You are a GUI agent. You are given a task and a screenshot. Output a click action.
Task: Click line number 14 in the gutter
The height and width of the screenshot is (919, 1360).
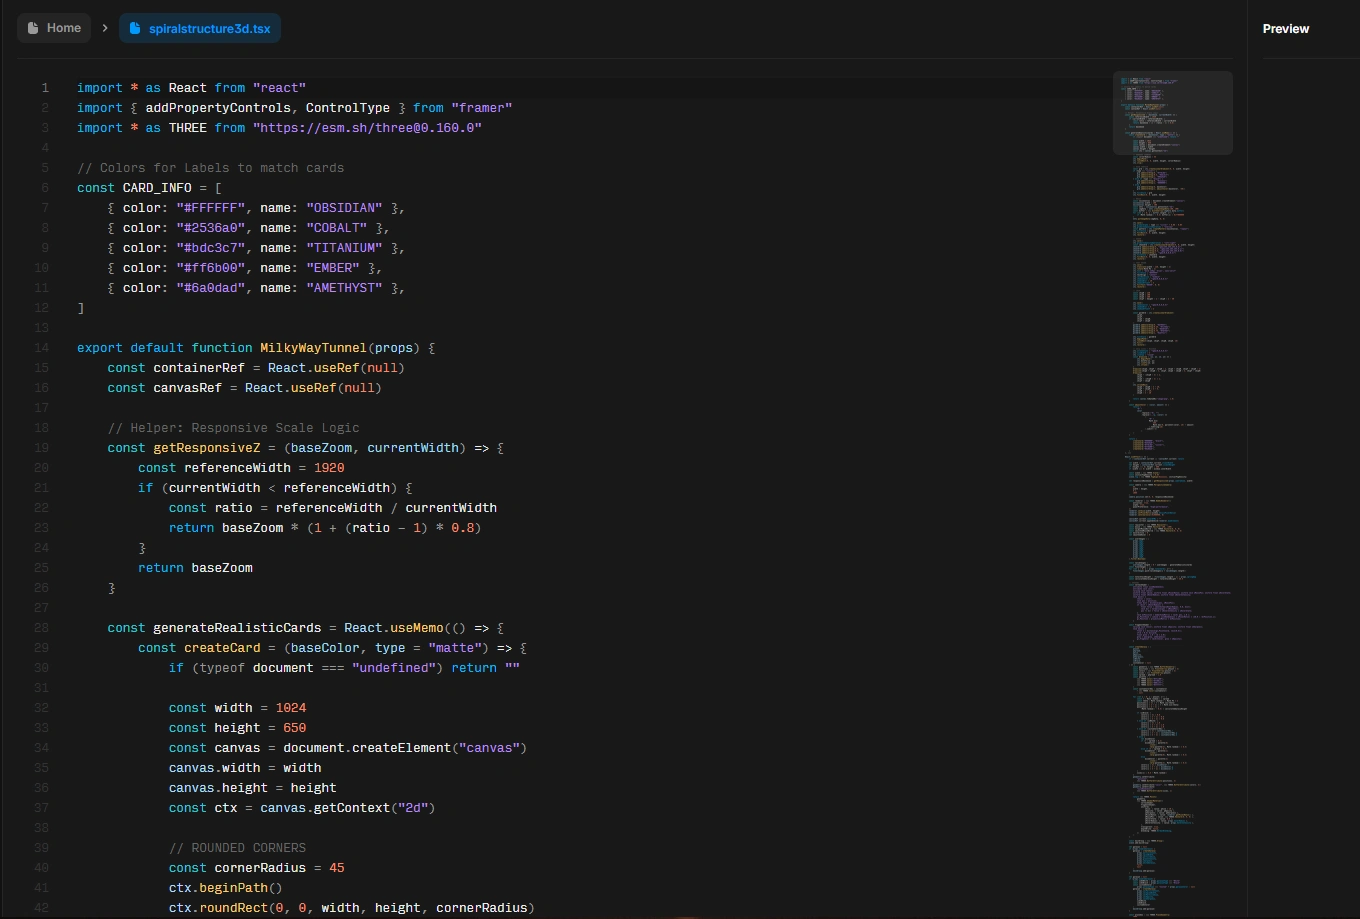pyautogui.click(x=41, y=348)
